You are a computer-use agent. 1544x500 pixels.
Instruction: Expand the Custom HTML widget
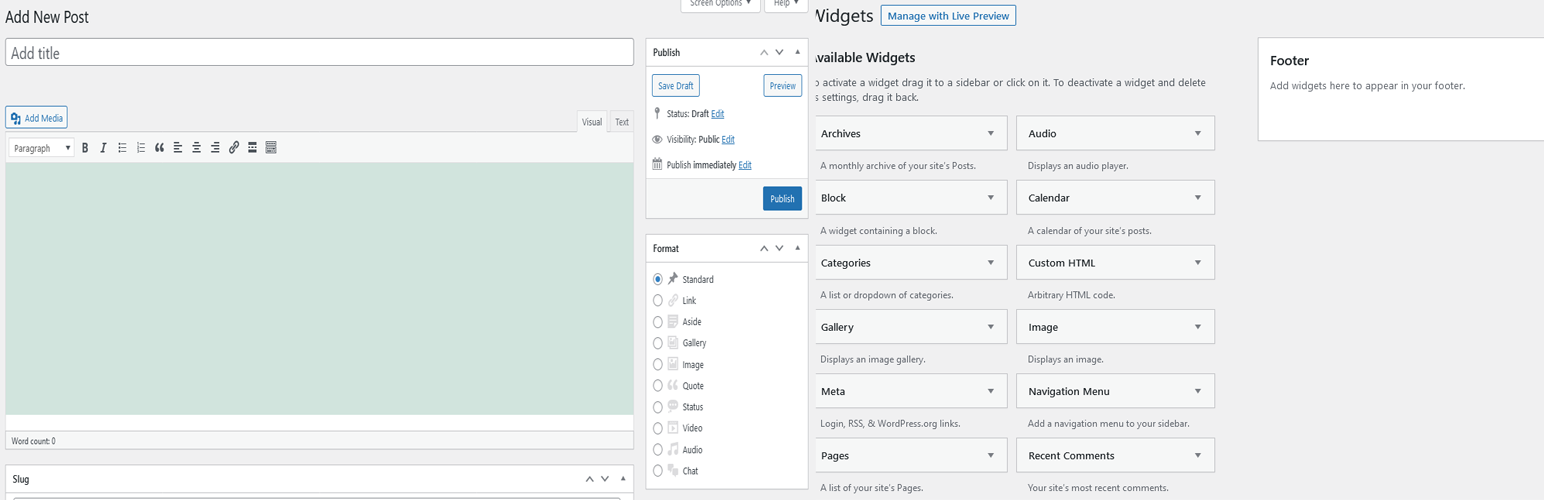pos(1197,263)
